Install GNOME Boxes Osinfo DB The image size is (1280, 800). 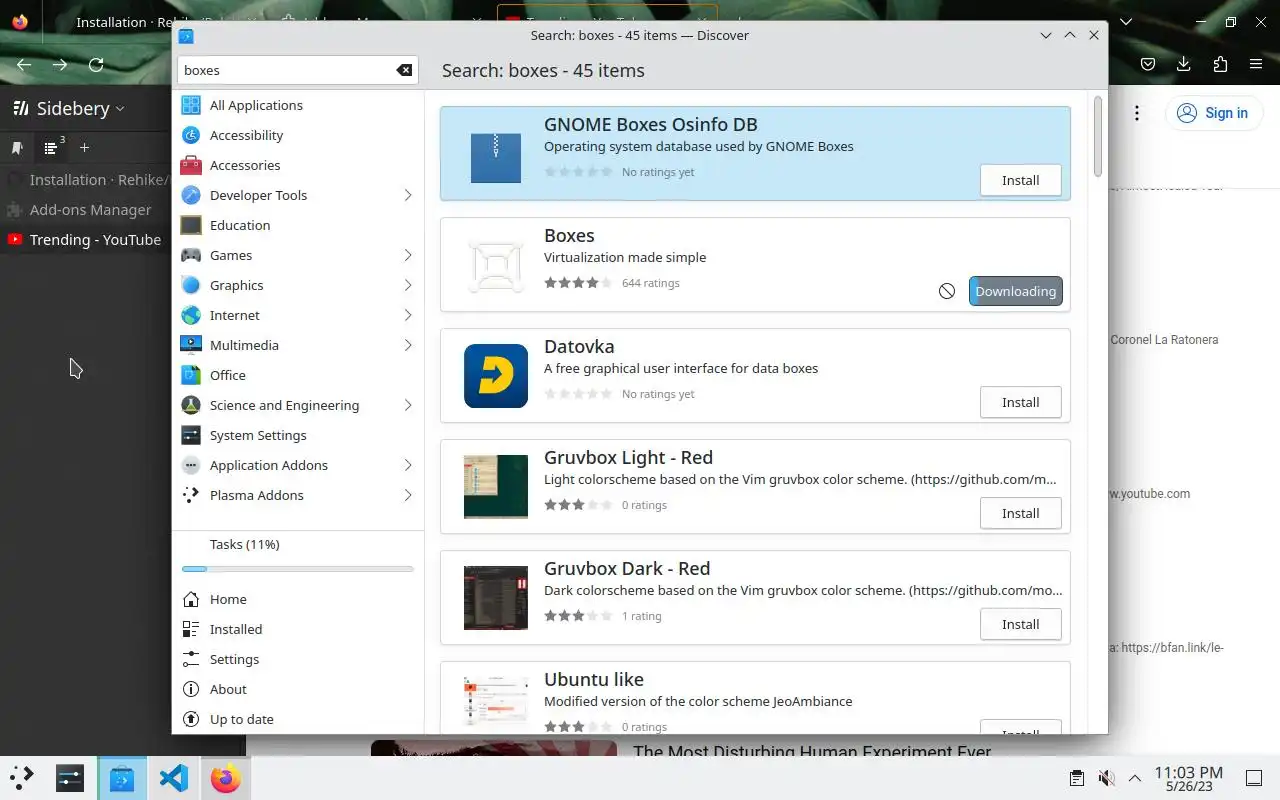[1021, 181]
